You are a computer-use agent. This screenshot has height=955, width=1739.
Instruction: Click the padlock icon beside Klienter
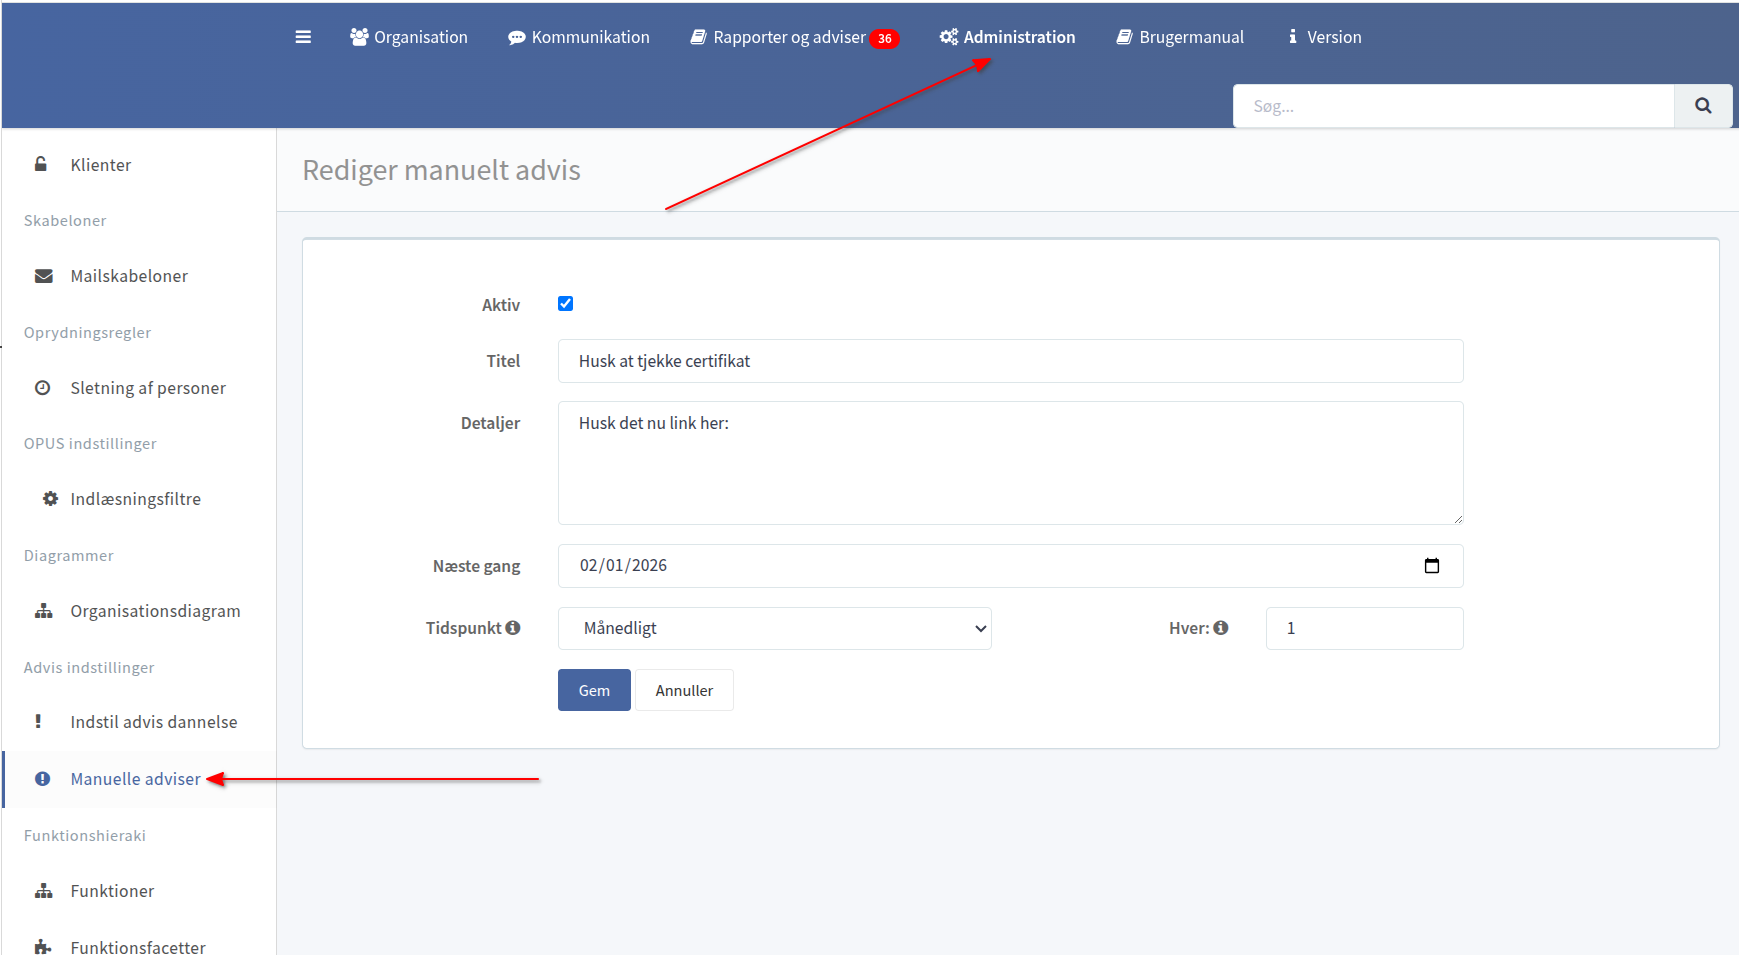[x=41, y=164]
